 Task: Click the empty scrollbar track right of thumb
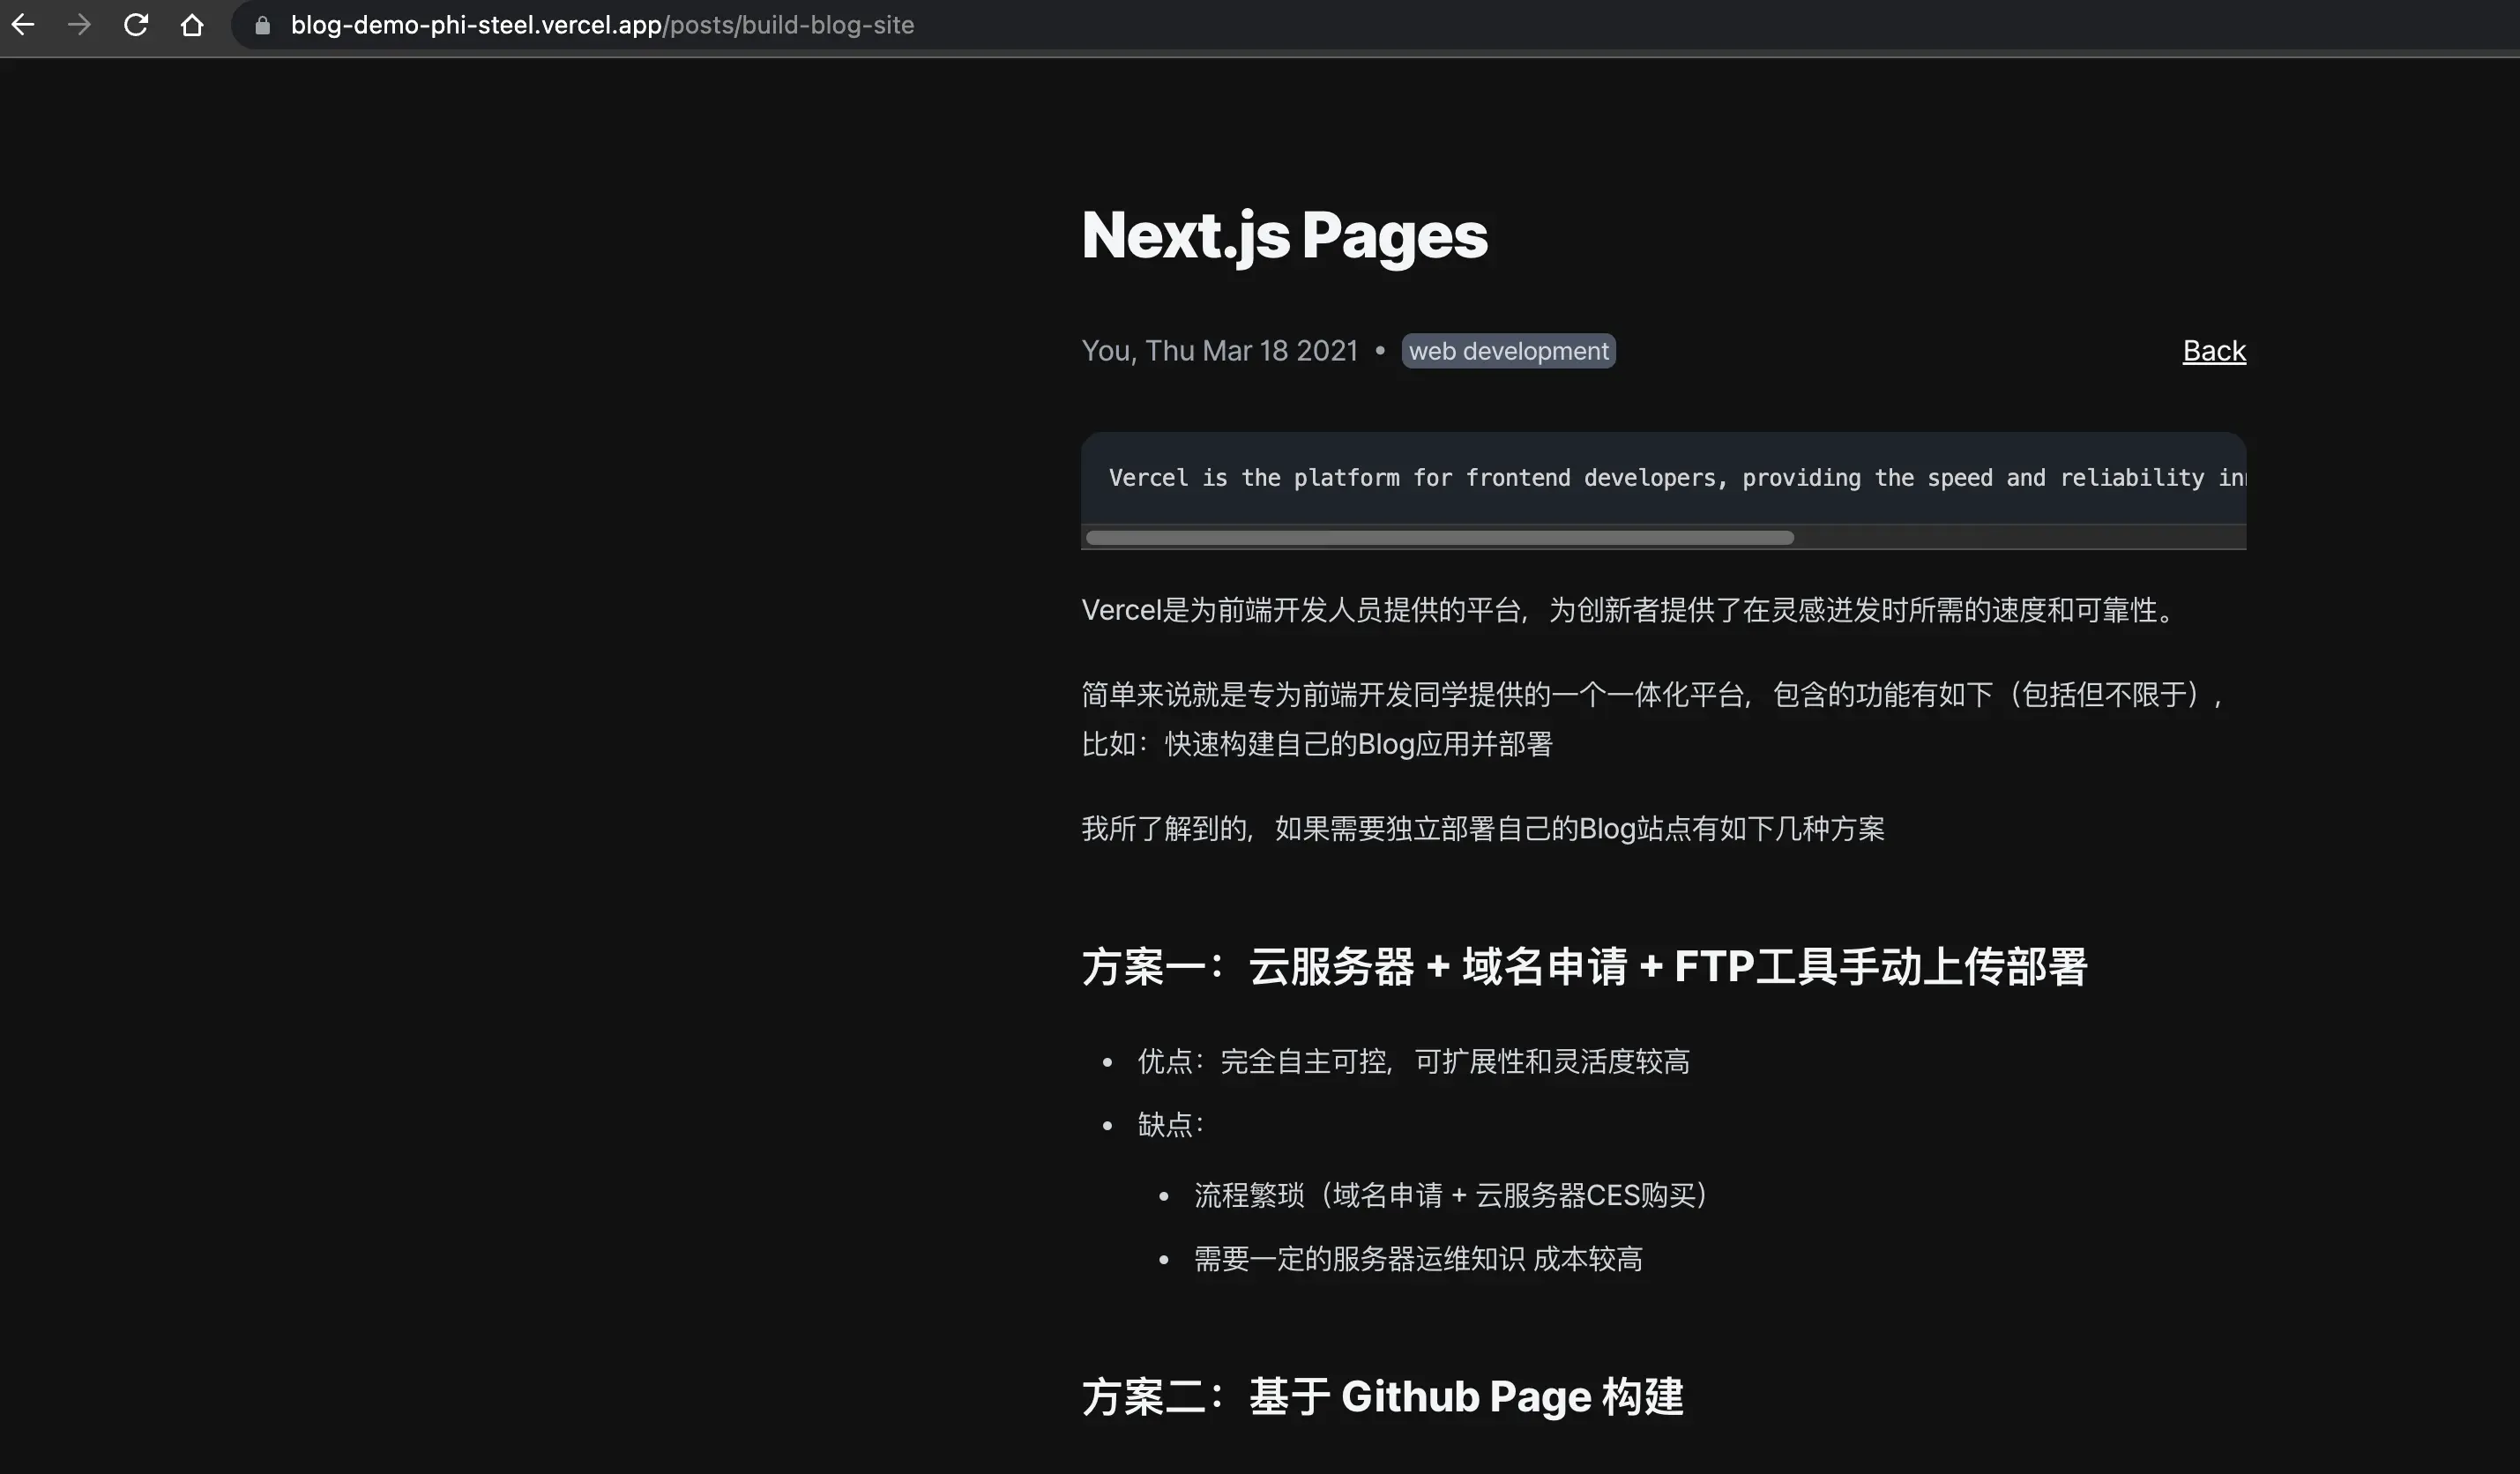[2020, 538]
